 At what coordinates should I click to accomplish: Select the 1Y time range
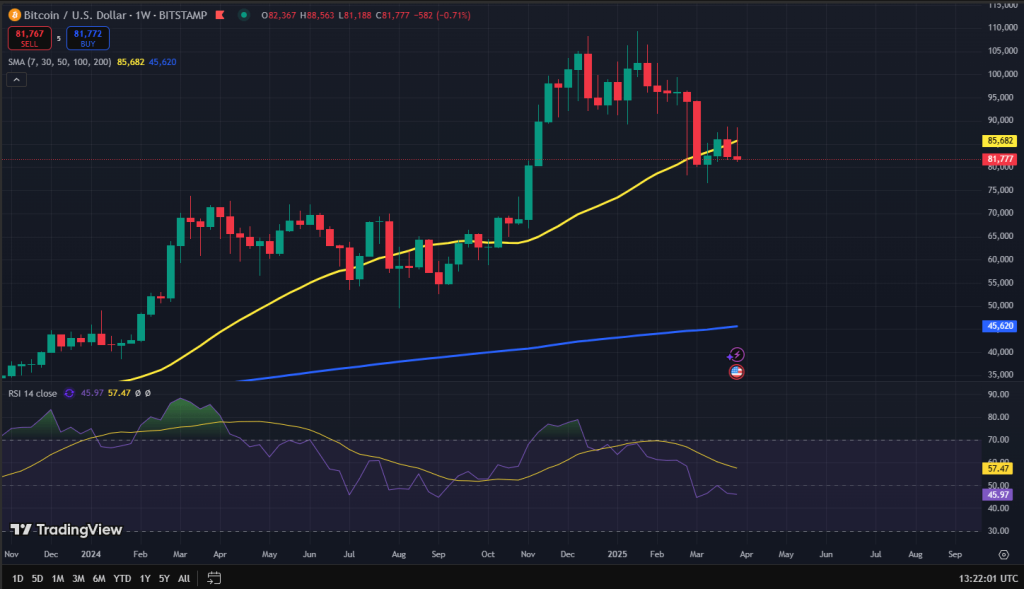145,579
